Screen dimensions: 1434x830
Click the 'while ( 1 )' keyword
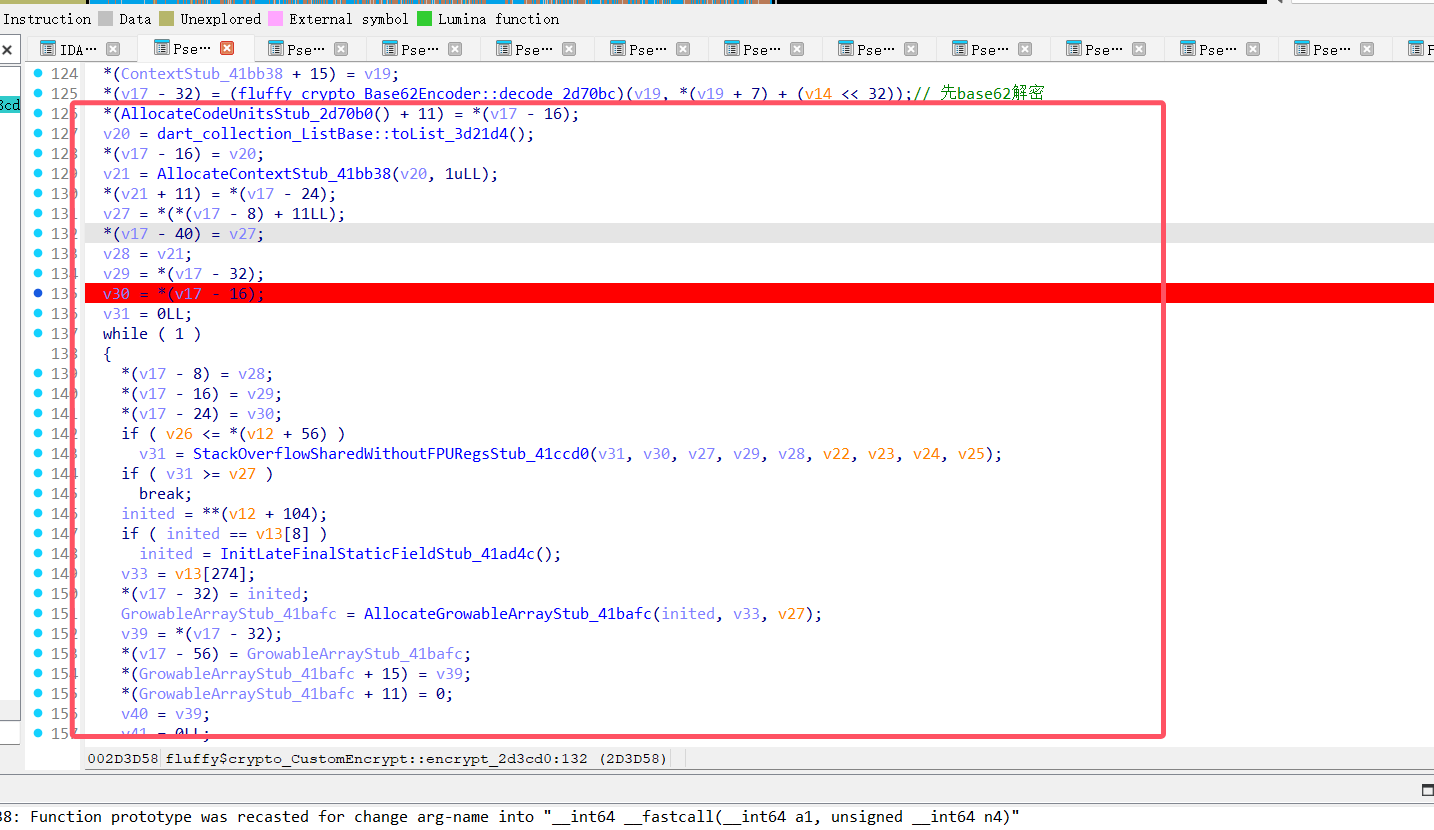tap(152, 333)
